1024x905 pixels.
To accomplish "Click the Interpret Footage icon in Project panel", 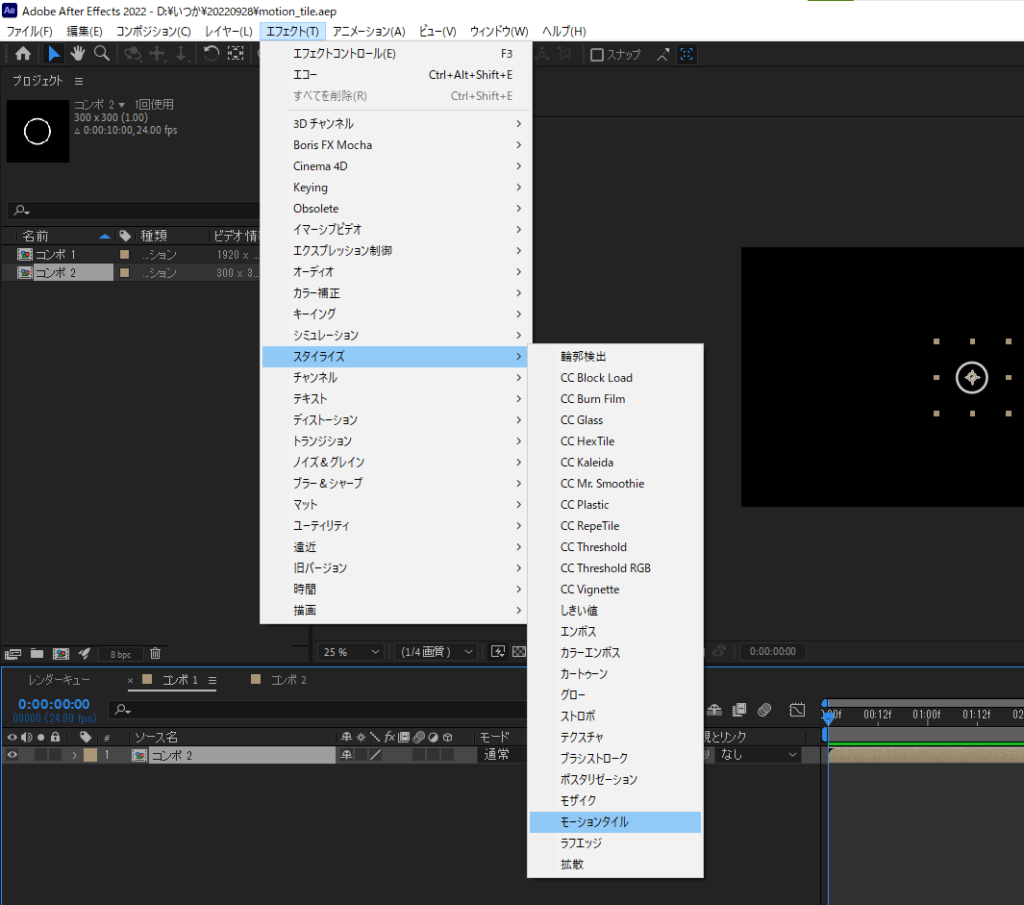I will pos(13,654).
